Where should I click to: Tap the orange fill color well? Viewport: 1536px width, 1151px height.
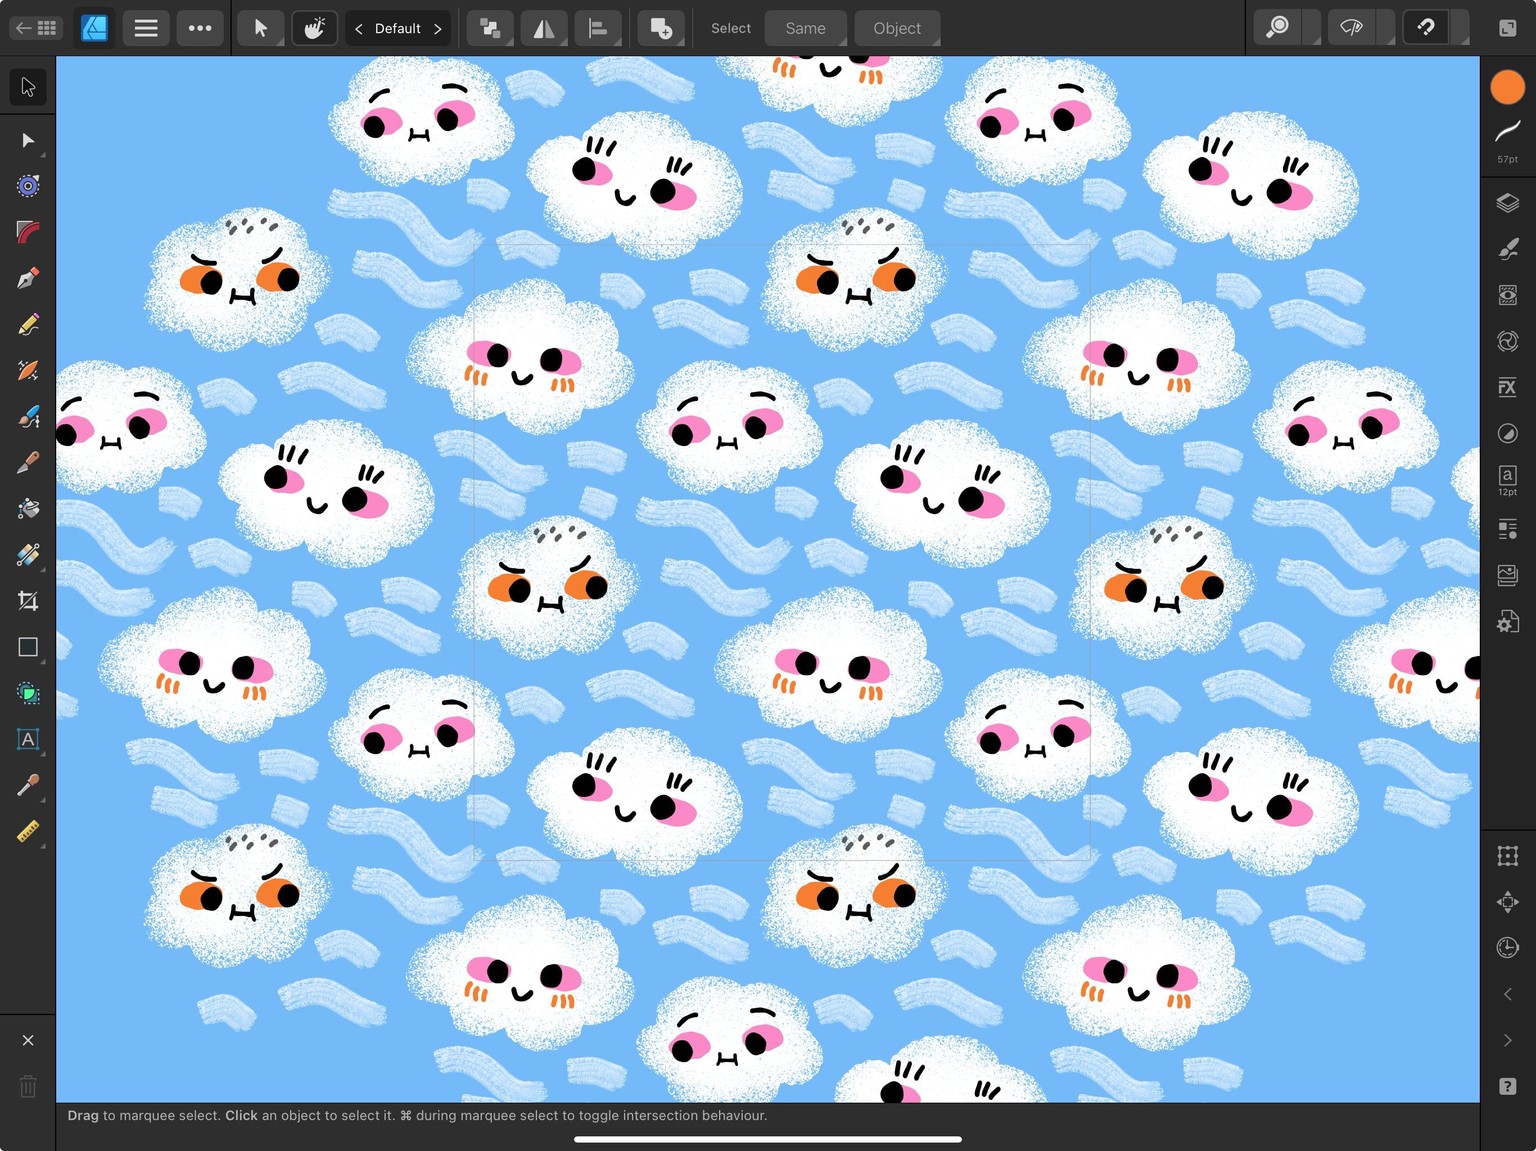(x=1508, y=87)
